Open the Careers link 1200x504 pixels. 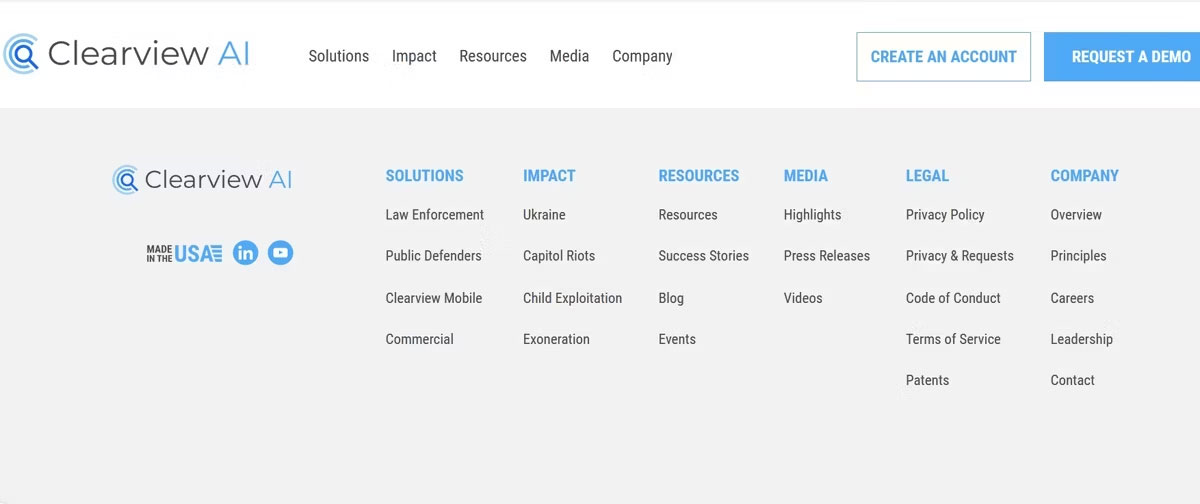1072,298
